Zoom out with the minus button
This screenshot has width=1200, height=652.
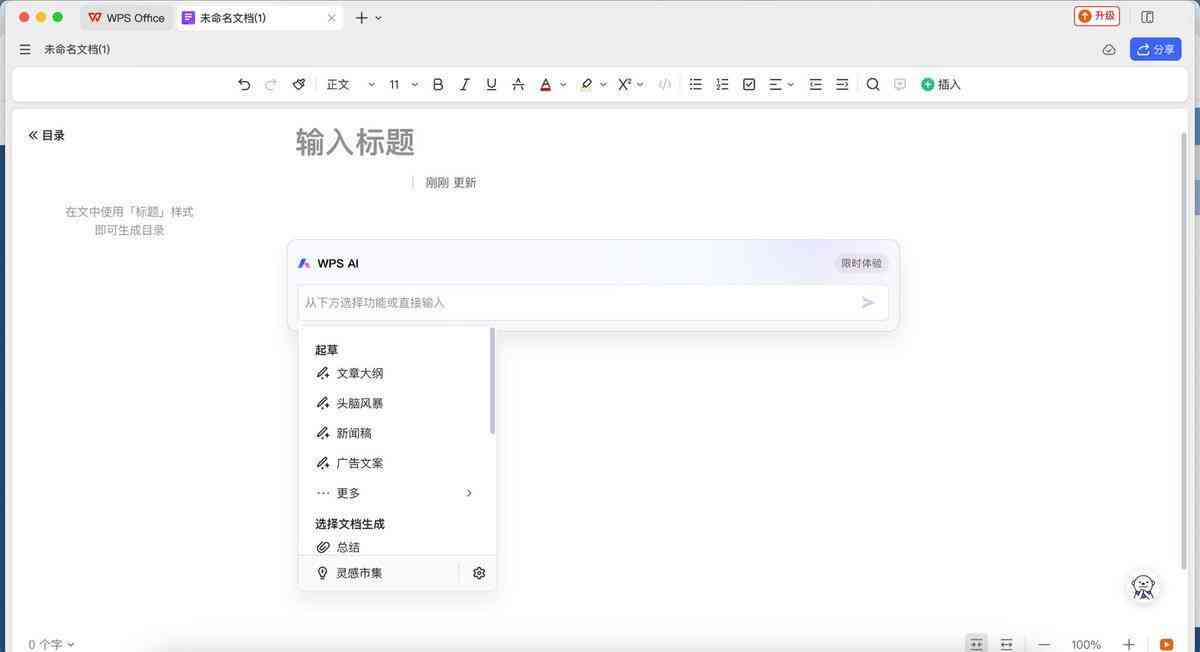[x=1044, y=644]
